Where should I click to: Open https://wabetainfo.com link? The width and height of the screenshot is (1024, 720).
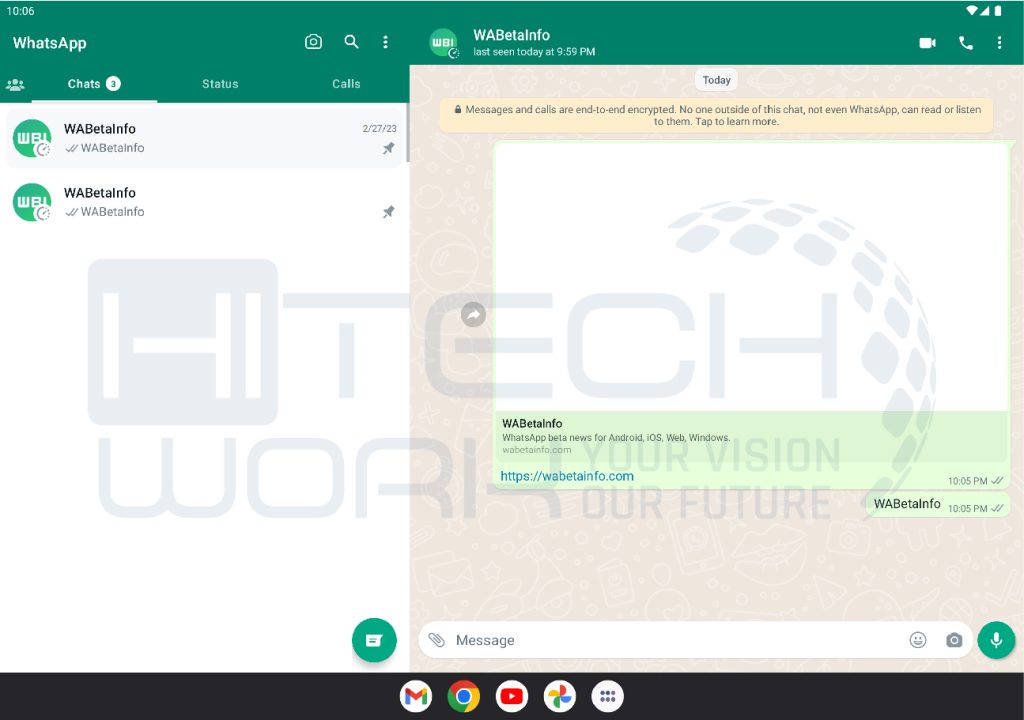[x=567, y=476]
